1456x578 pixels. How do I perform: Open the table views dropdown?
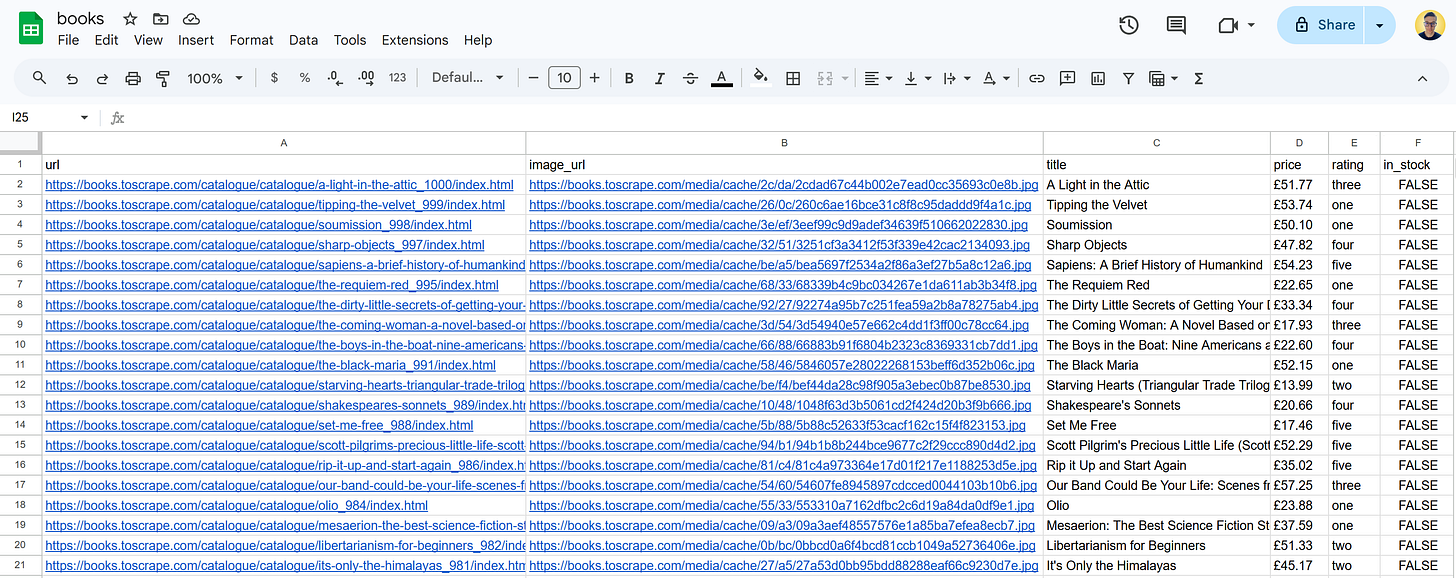[1163, 78]
